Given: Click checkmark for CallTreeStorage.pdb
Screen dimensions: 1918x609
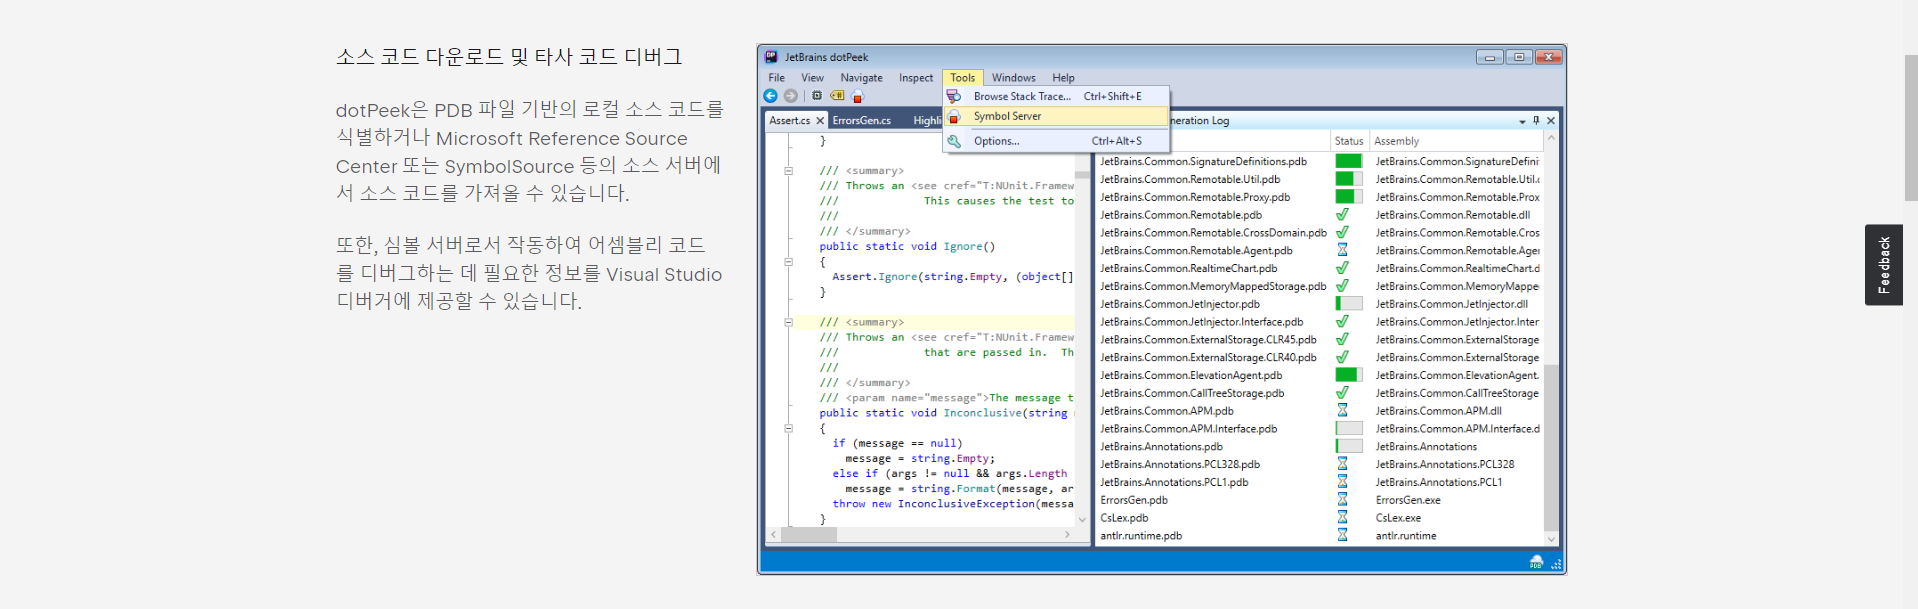Looking at the screenshot, I should coord(1342,393).
